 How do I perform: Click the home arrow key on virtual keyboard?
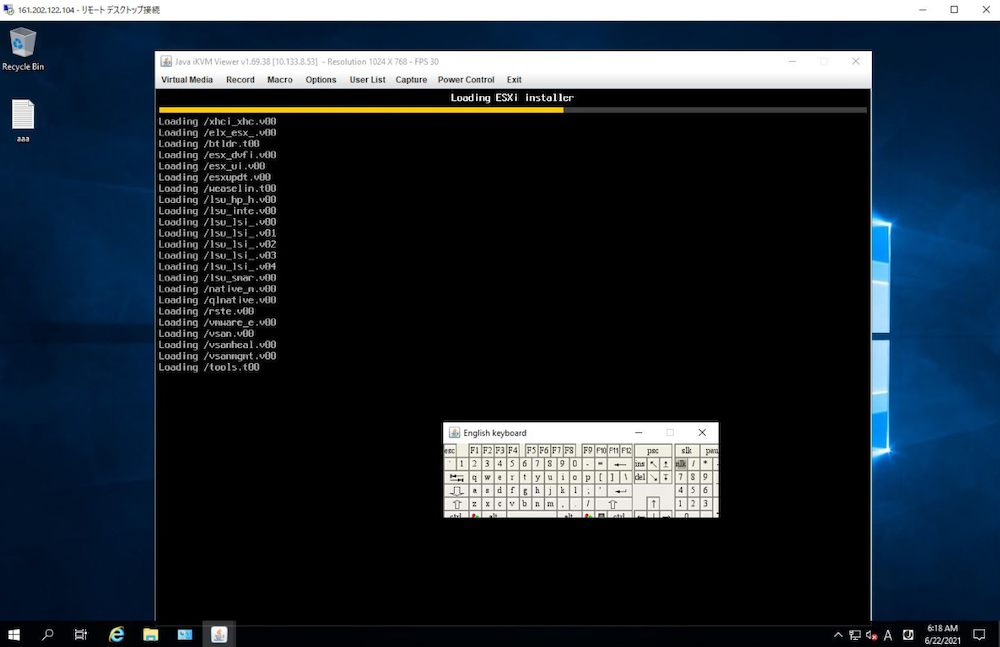point(654,464)
